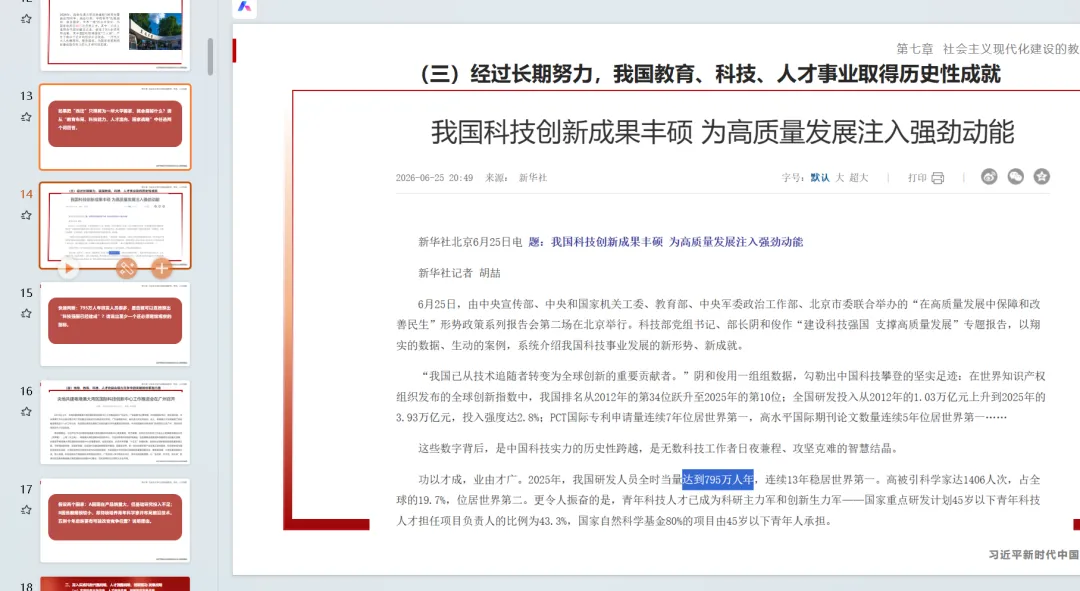Click the thumbnail panel scrollbar handle
Viewport: 1080px width, 591px height.
tap(210, 56)
